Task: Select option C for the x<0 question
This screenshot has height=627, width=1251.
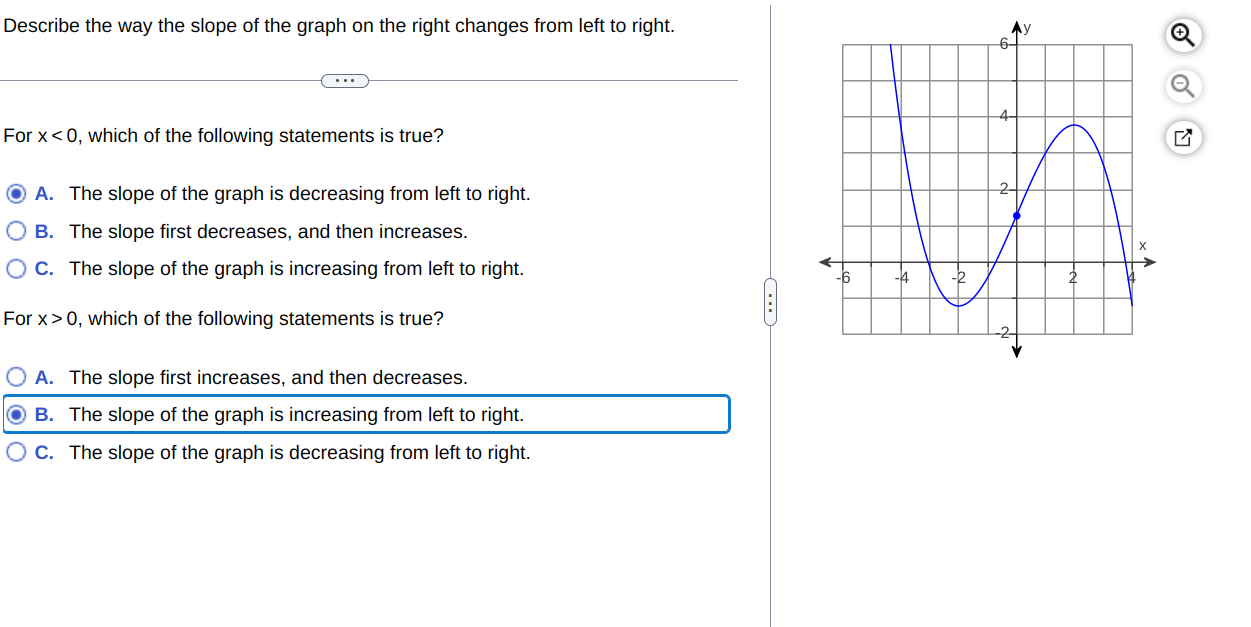Action: (x=15, y=268)
